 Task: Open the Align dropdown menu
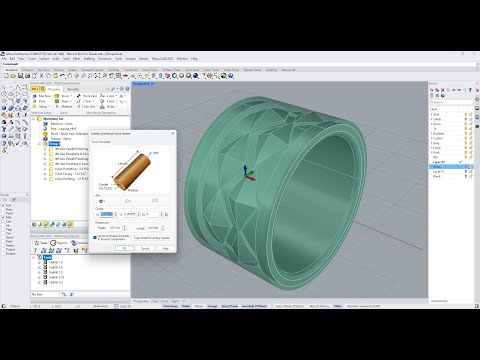tap(71, 101)
